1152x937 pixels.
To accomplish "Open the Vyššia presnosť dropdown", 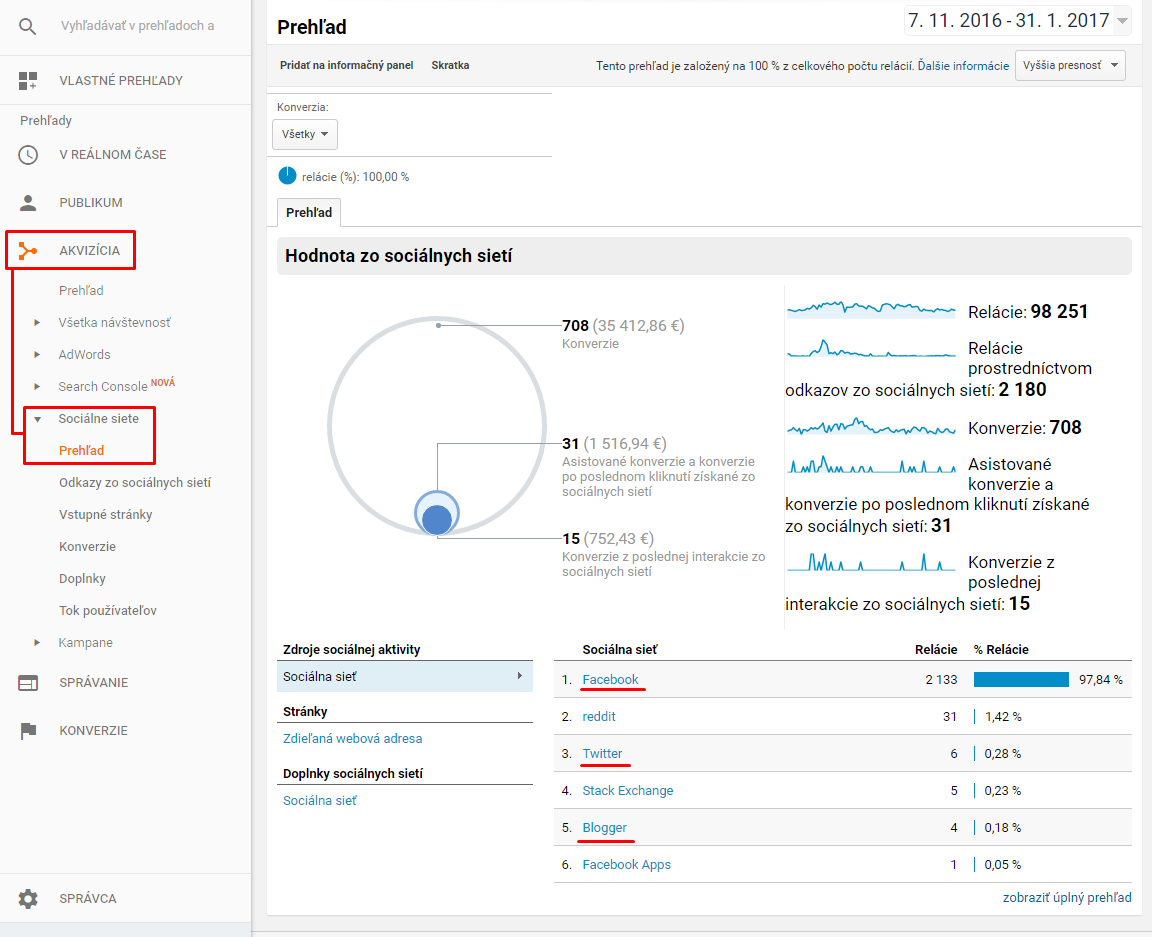I will (x=1070, y=65).
